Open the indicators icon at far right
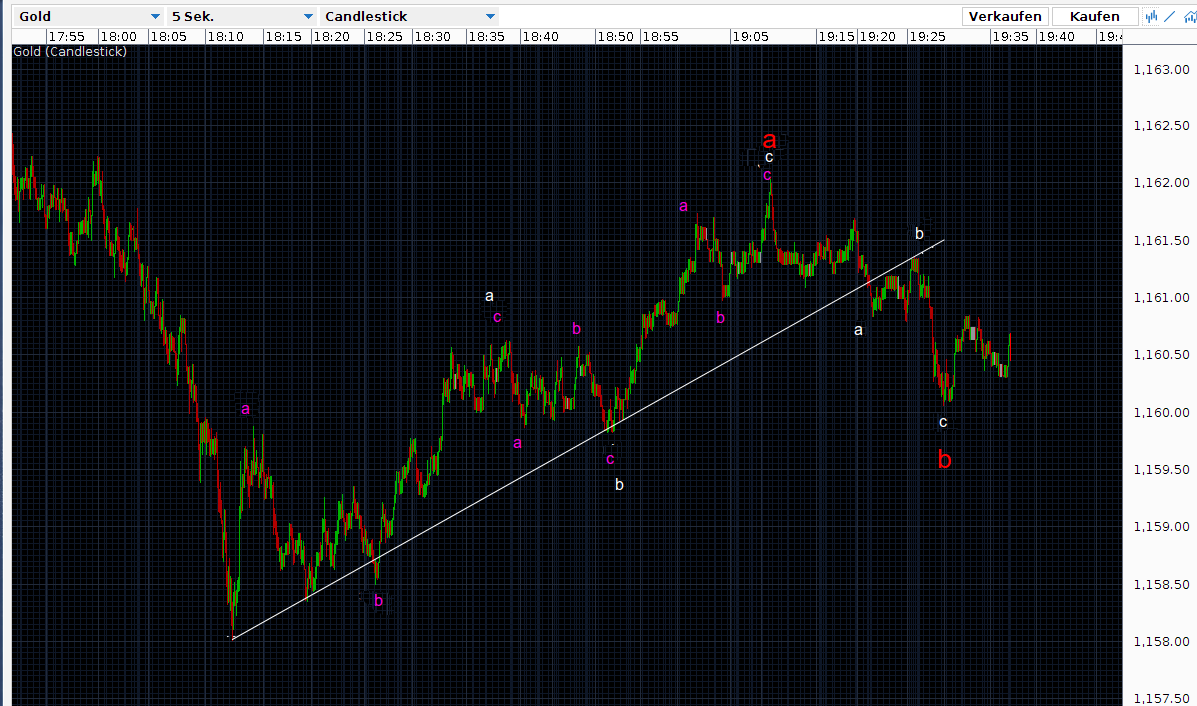 [1188, 16]
